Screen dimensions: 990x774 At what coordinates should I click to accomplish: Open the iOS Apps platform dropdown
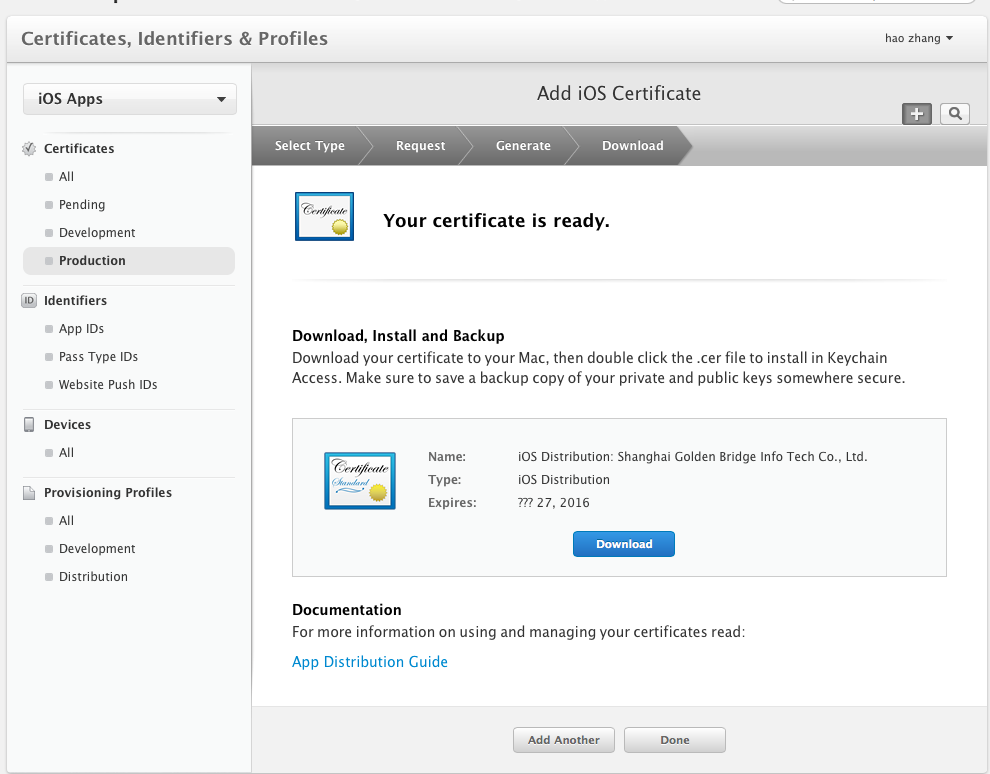[130, 99]
